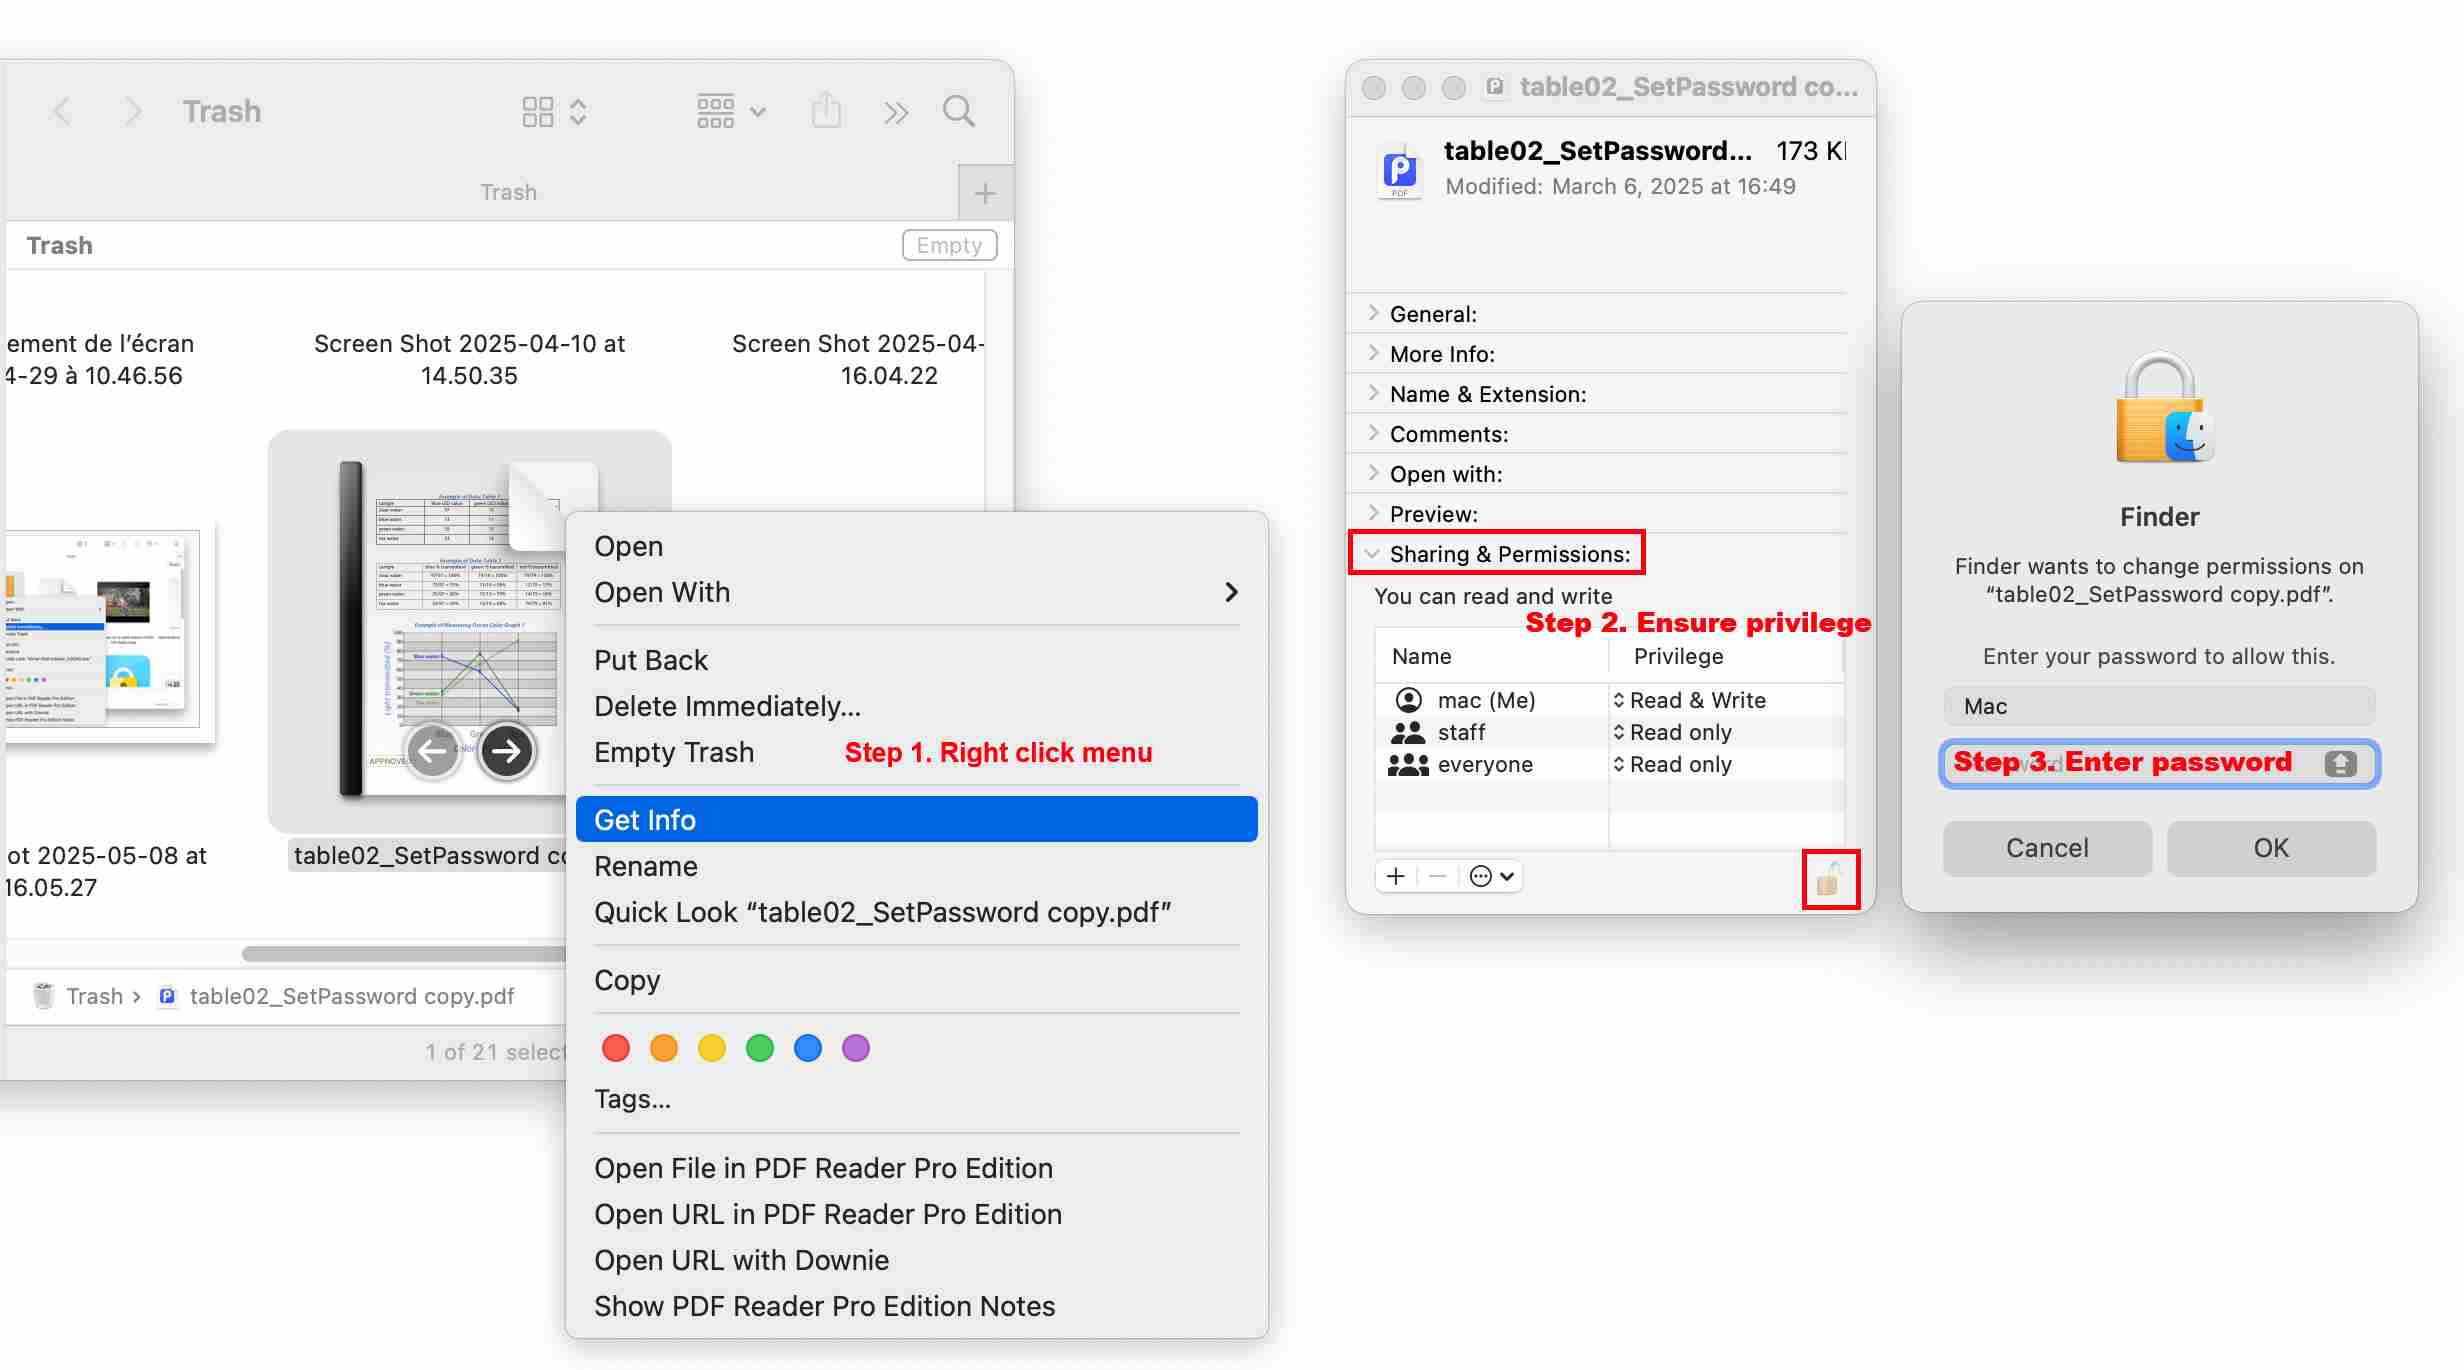Click the Finder toolbar search magnifier icon
Image resolution: width=2464 pixels, height=1370 pixels.
click(958, 111)
